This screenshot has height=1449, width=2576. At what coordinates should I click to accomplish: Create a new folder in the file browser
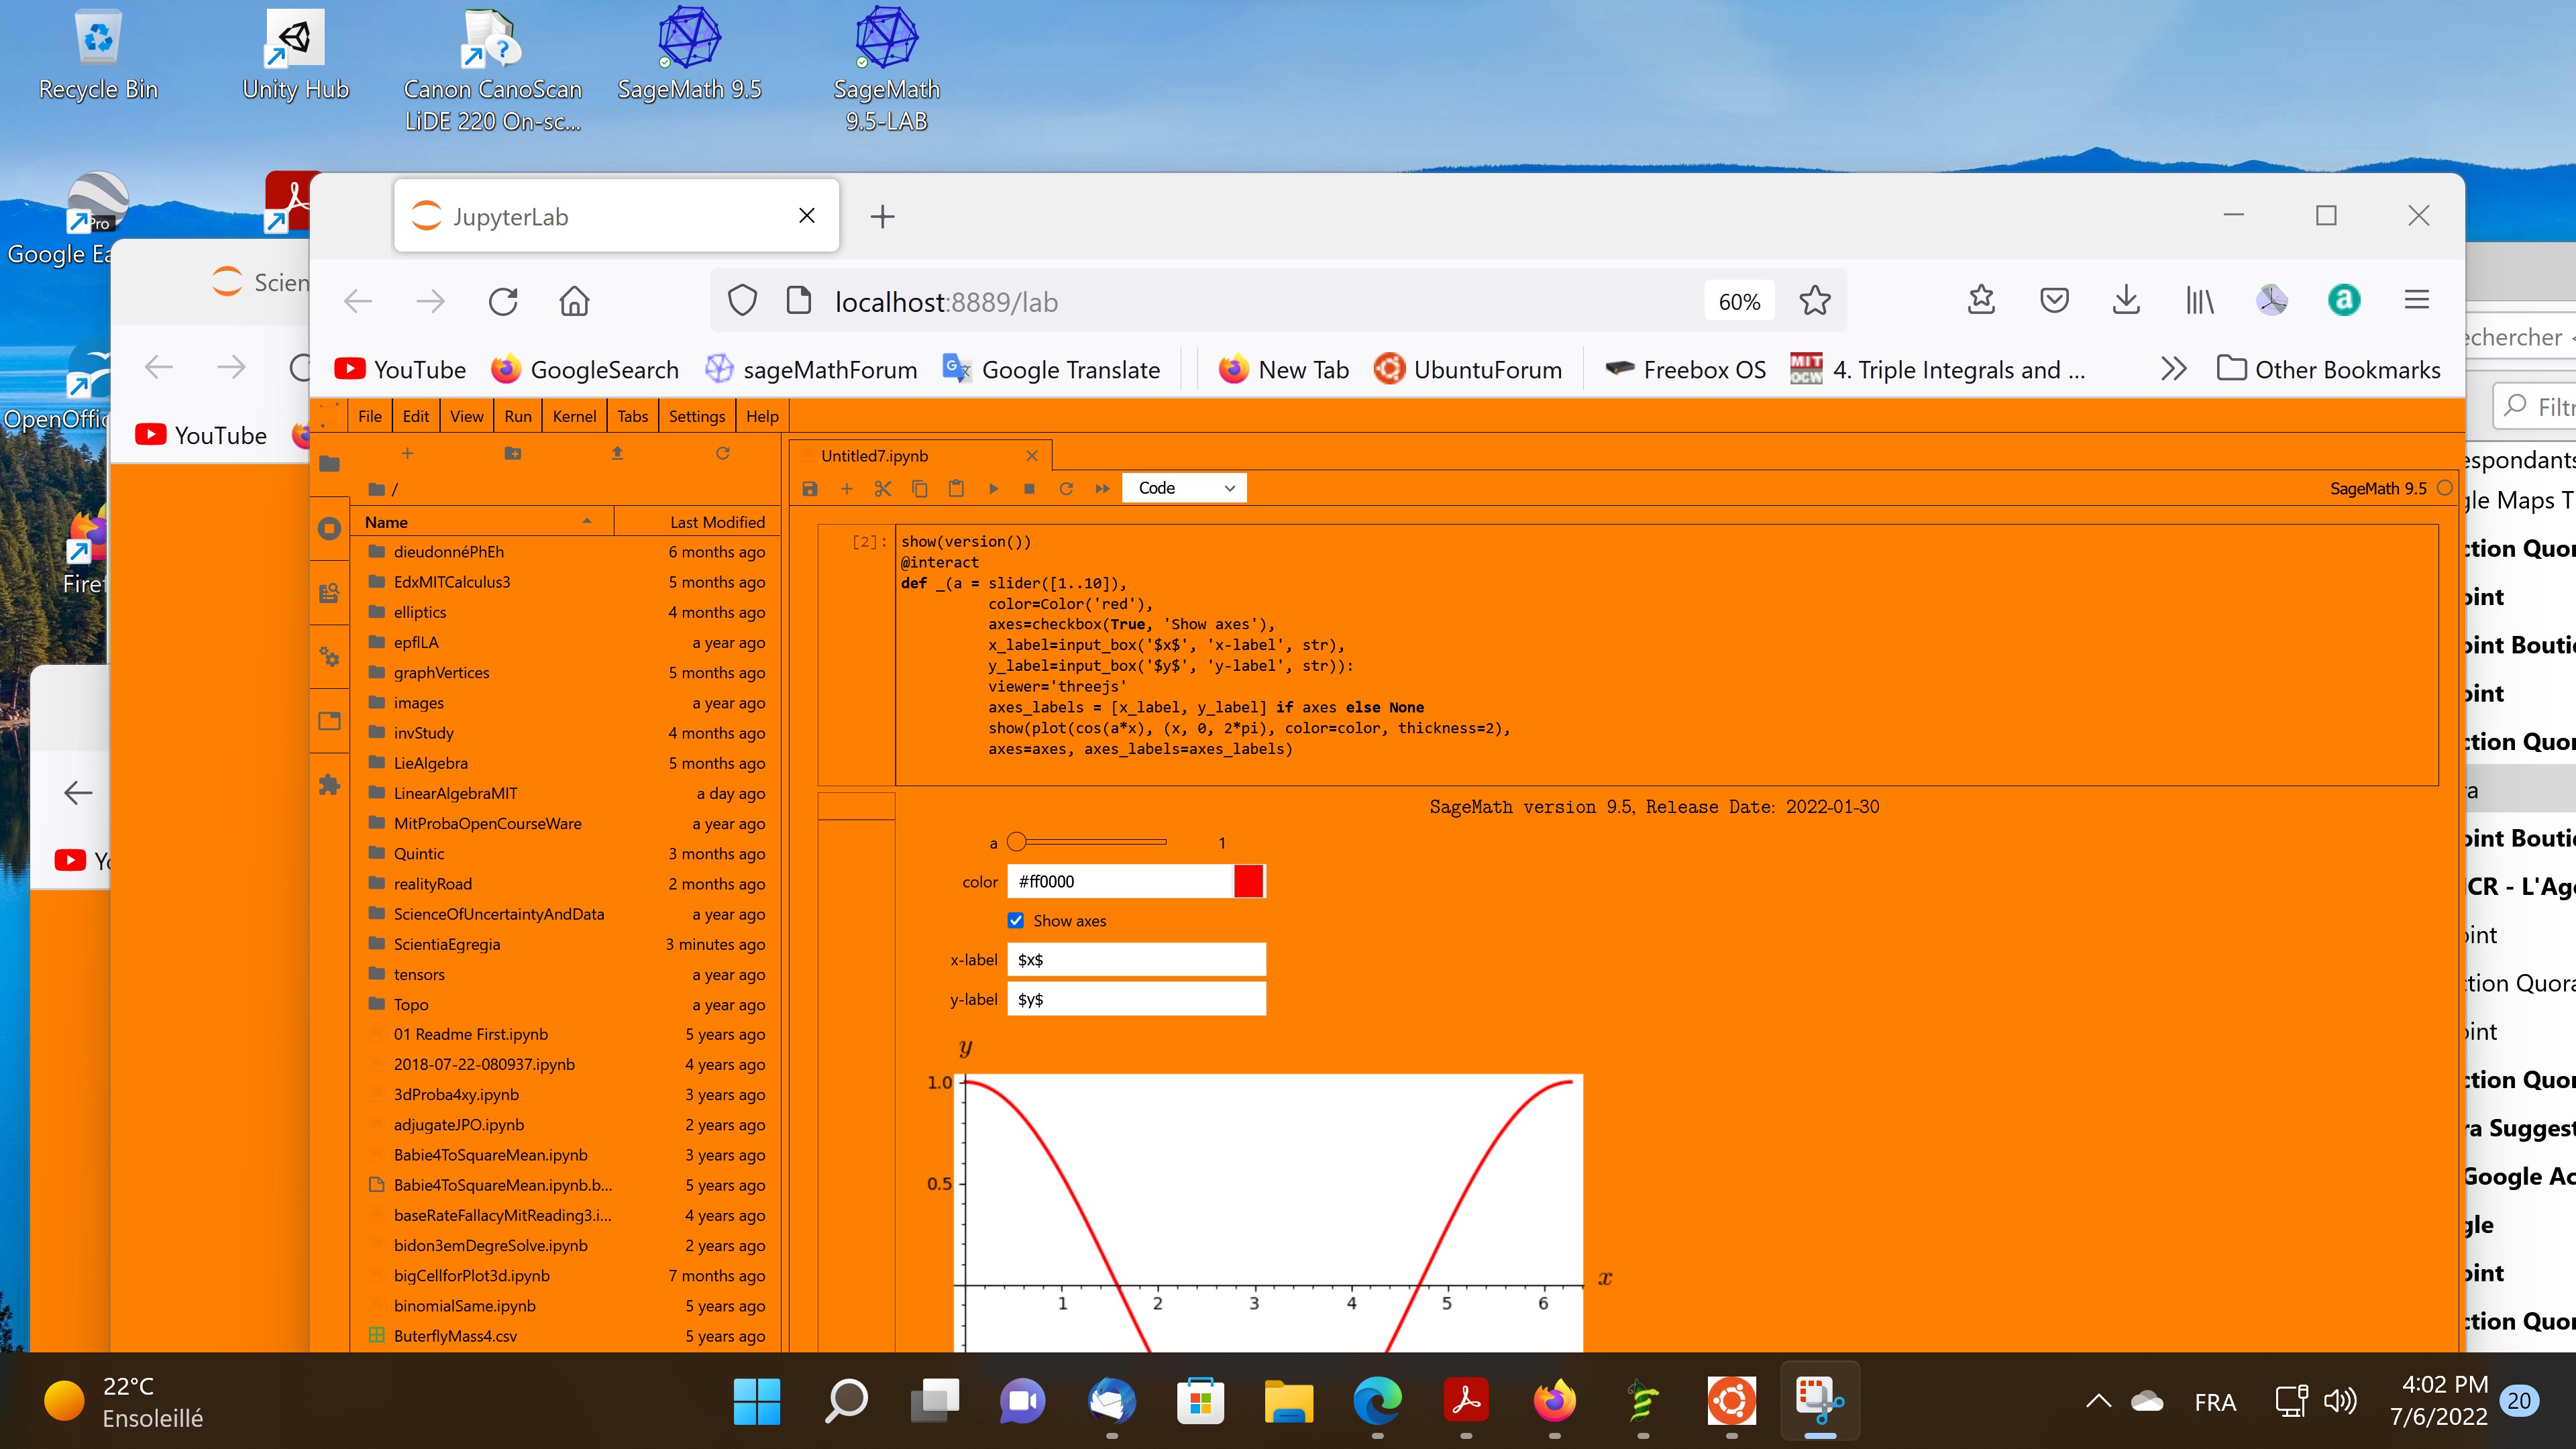tap(513, 453)
